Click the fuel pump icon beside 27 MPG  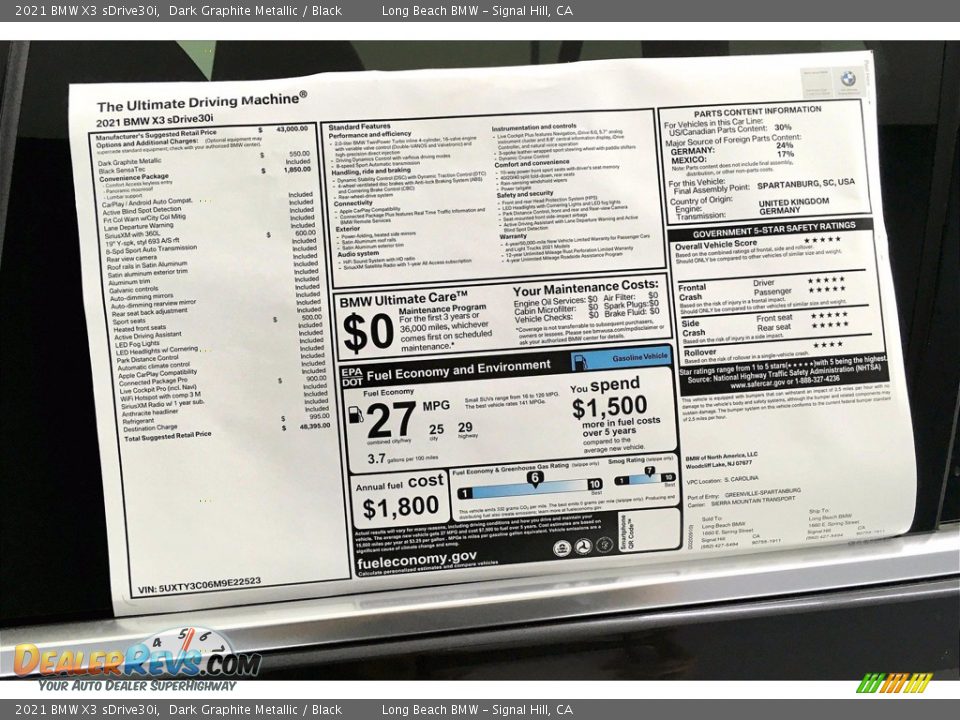[x=356, y=414]
